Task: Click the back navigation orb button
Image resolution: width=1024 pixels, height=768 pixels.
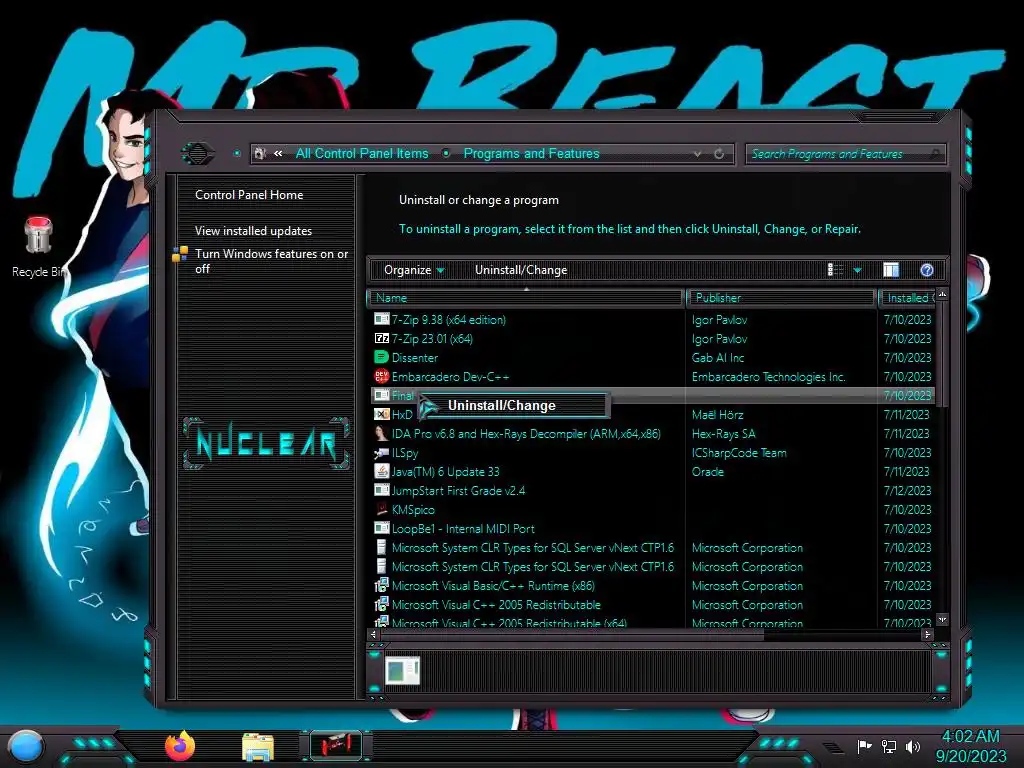Action: (x=197, y=154)
